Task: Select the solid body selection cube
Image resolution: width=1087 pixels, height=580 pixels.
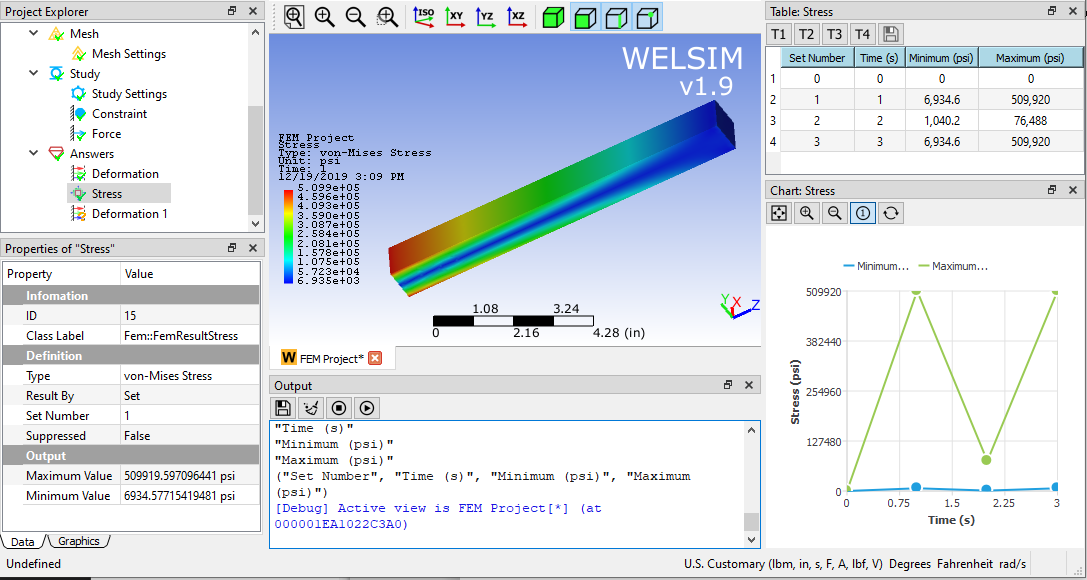Action: [553, 17]
